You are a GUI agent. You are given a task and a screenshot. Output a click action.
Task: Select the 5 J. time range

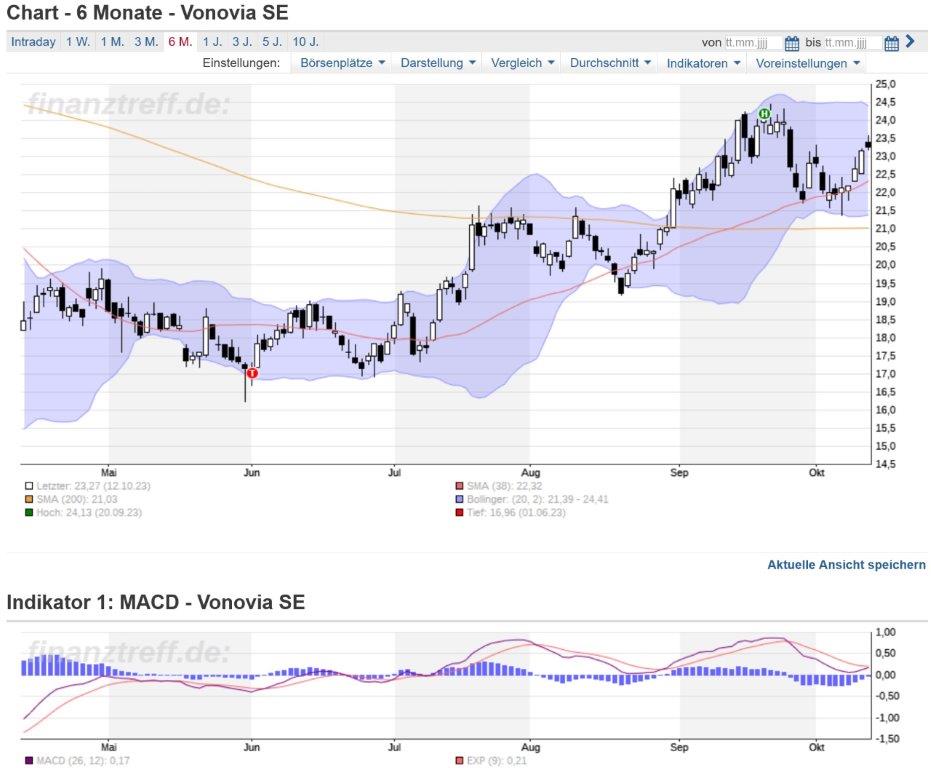[272, 42]
